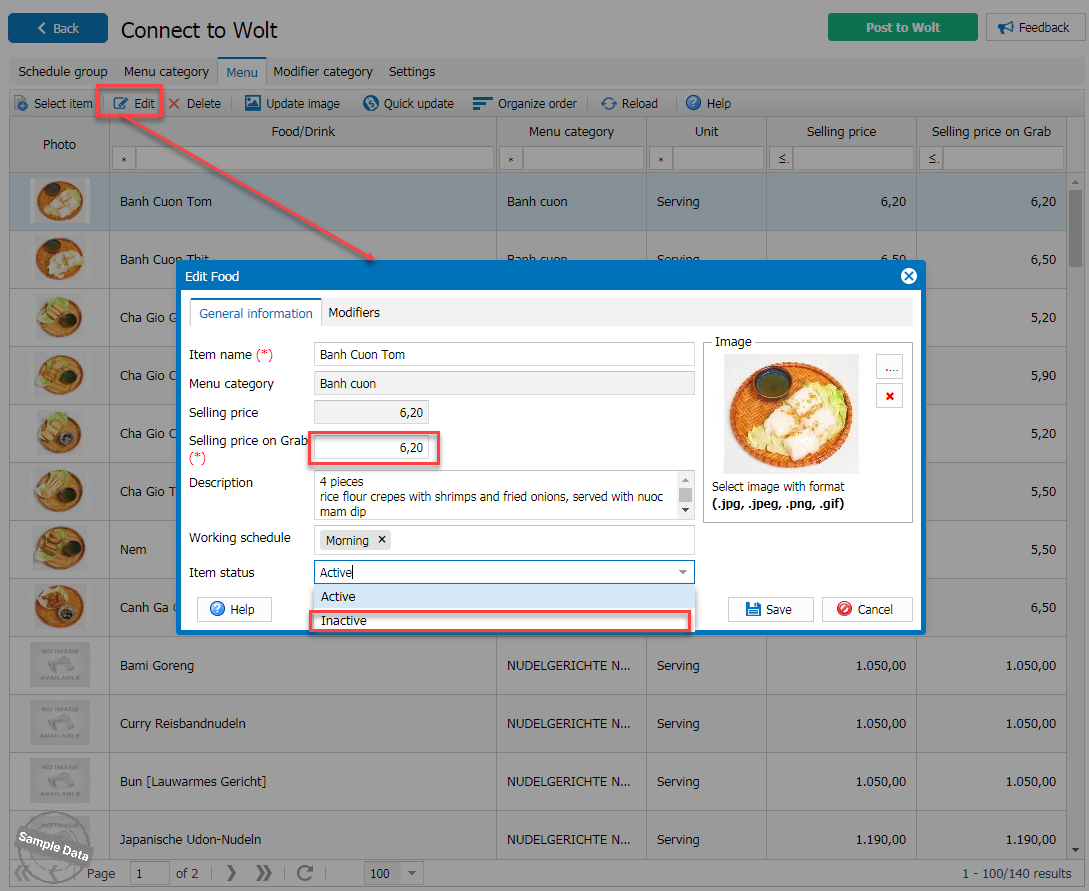Open the Modifier category tab
This screenshot has width=1089, height=891.
pos(323,72)
